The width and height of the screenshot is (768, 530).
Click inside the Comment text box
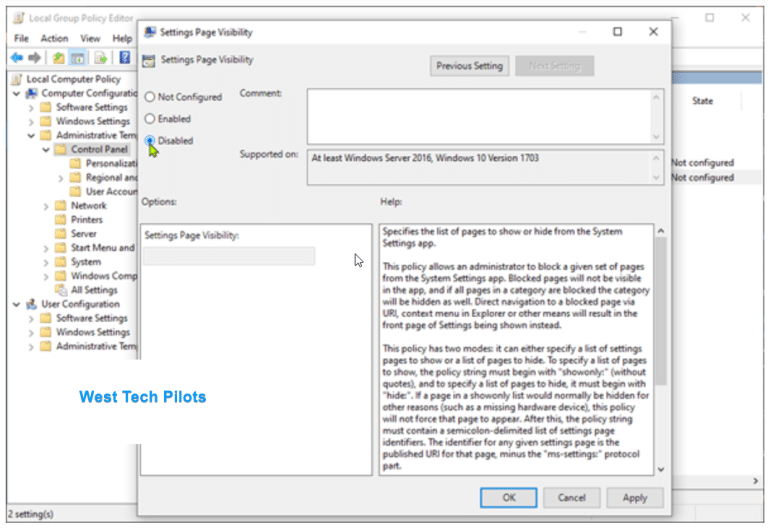pos(478,116)
